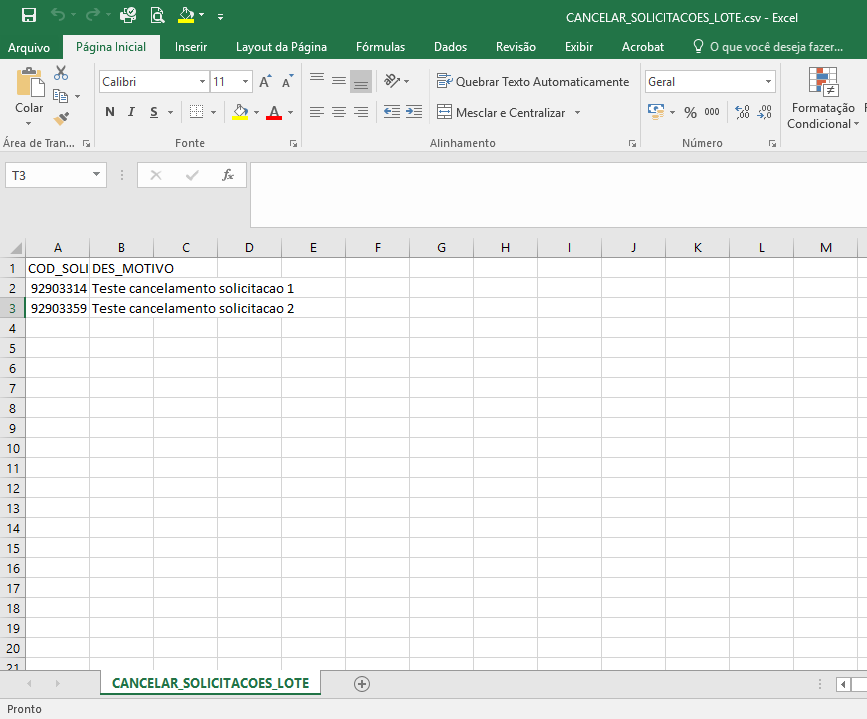The width and height of the screenshot is (867, 719).
Task: Open the Fórmulas ribbon tab
Action: [x=380, y=47]
